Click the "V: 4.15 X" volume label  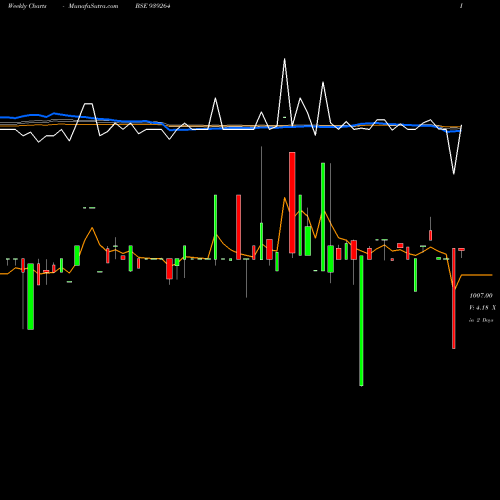click(x=482, y=308)
